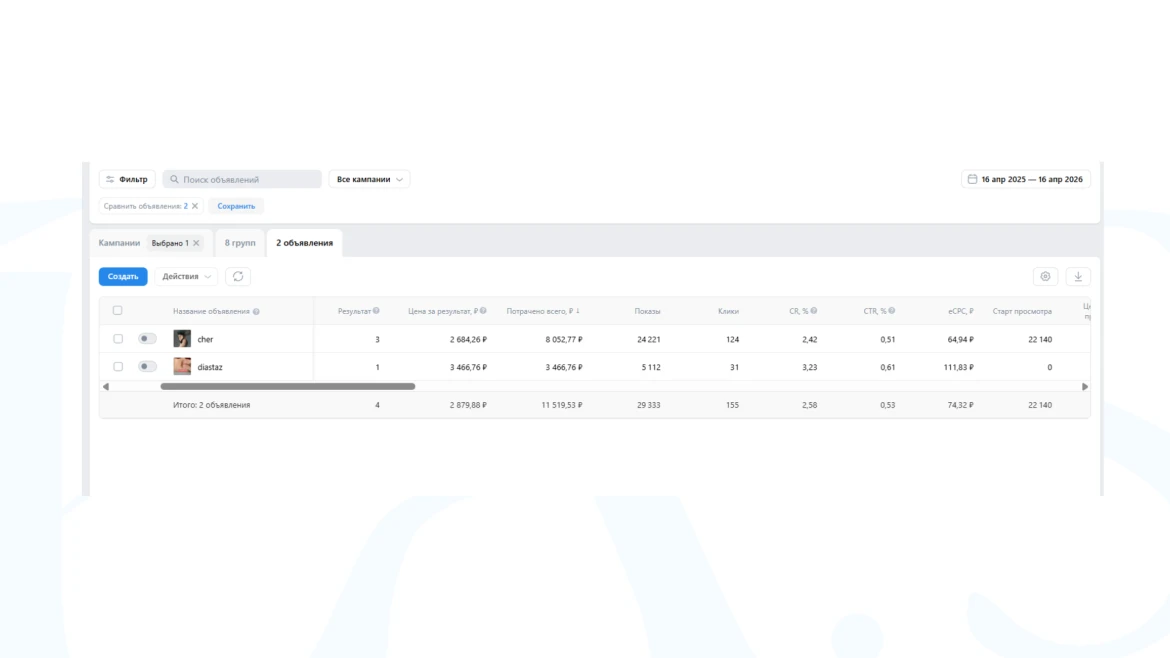
Task: Select the '2 объявления' tab
Action: [304, 243]
